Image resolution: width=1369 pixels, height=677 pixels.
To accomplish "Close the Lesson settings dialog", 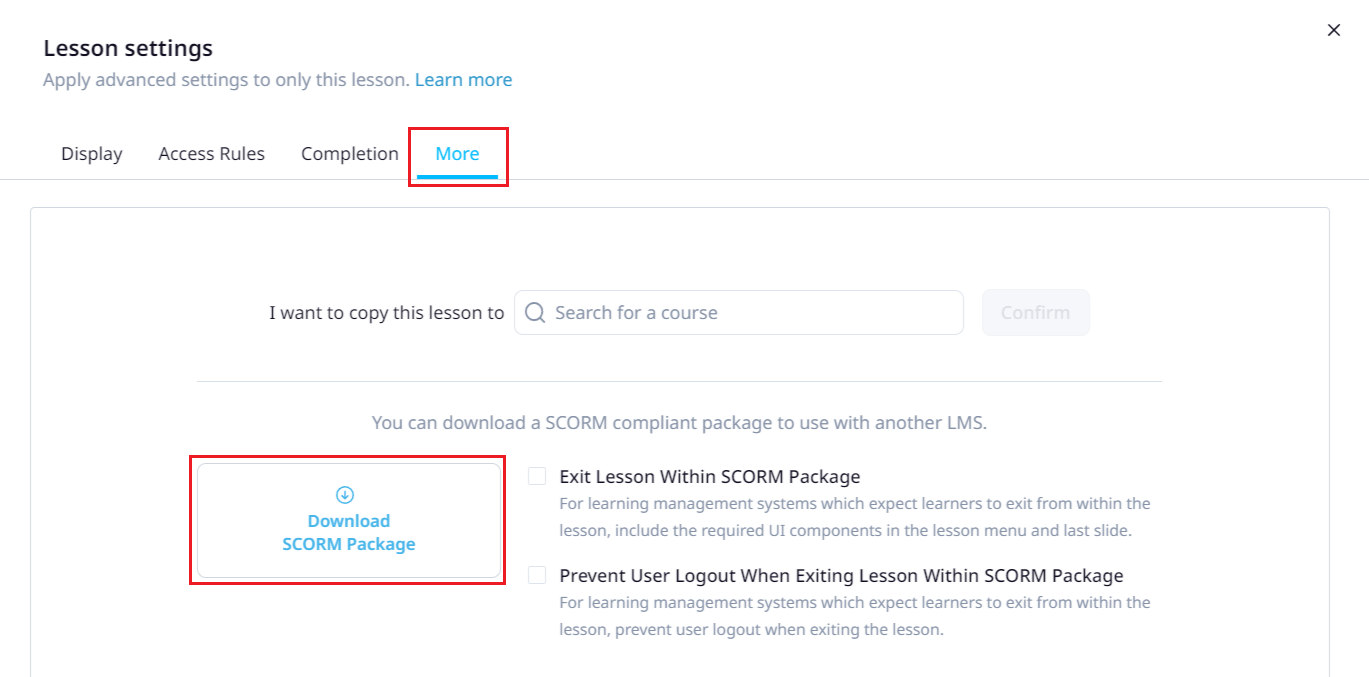I will (1333, 30).
